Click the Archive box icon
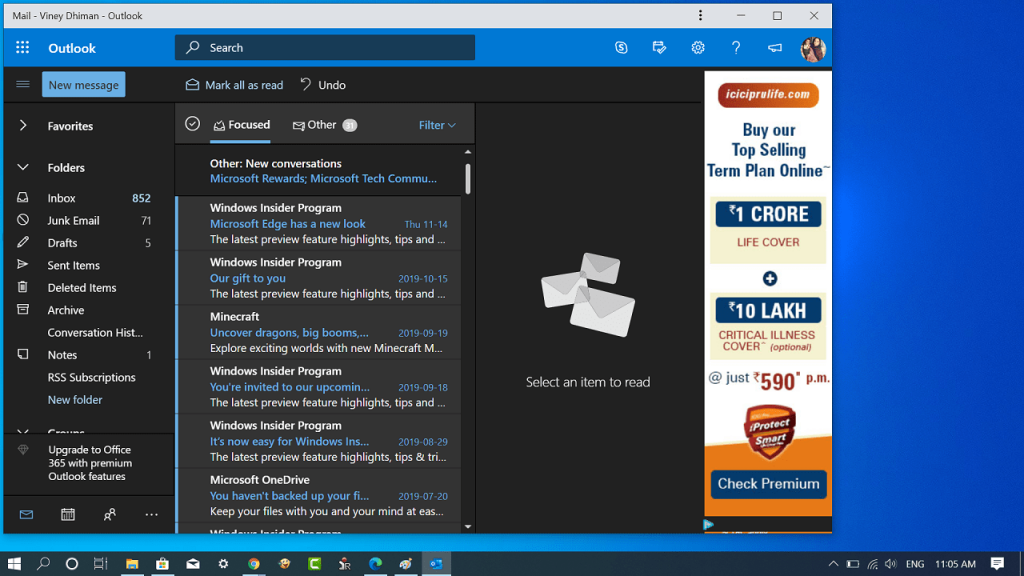 tap(23, 310)
